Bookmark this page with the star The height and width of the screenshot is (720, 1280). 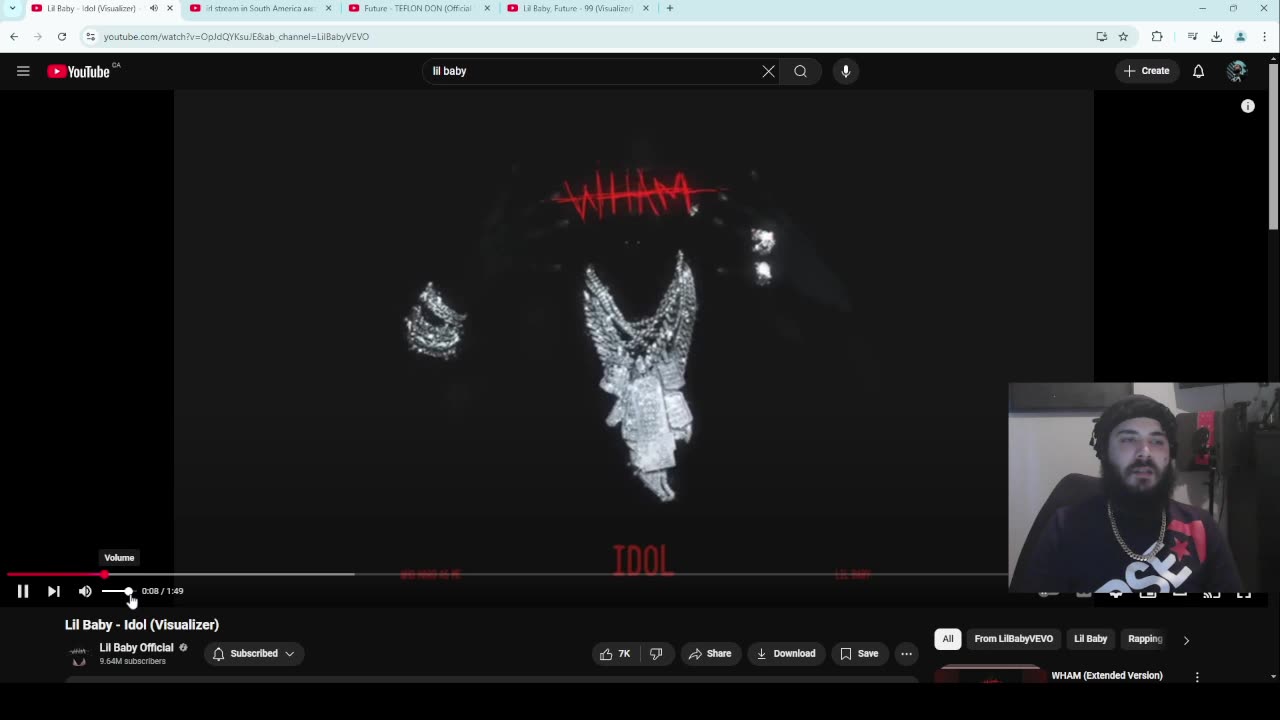(x=1123, y=36)
